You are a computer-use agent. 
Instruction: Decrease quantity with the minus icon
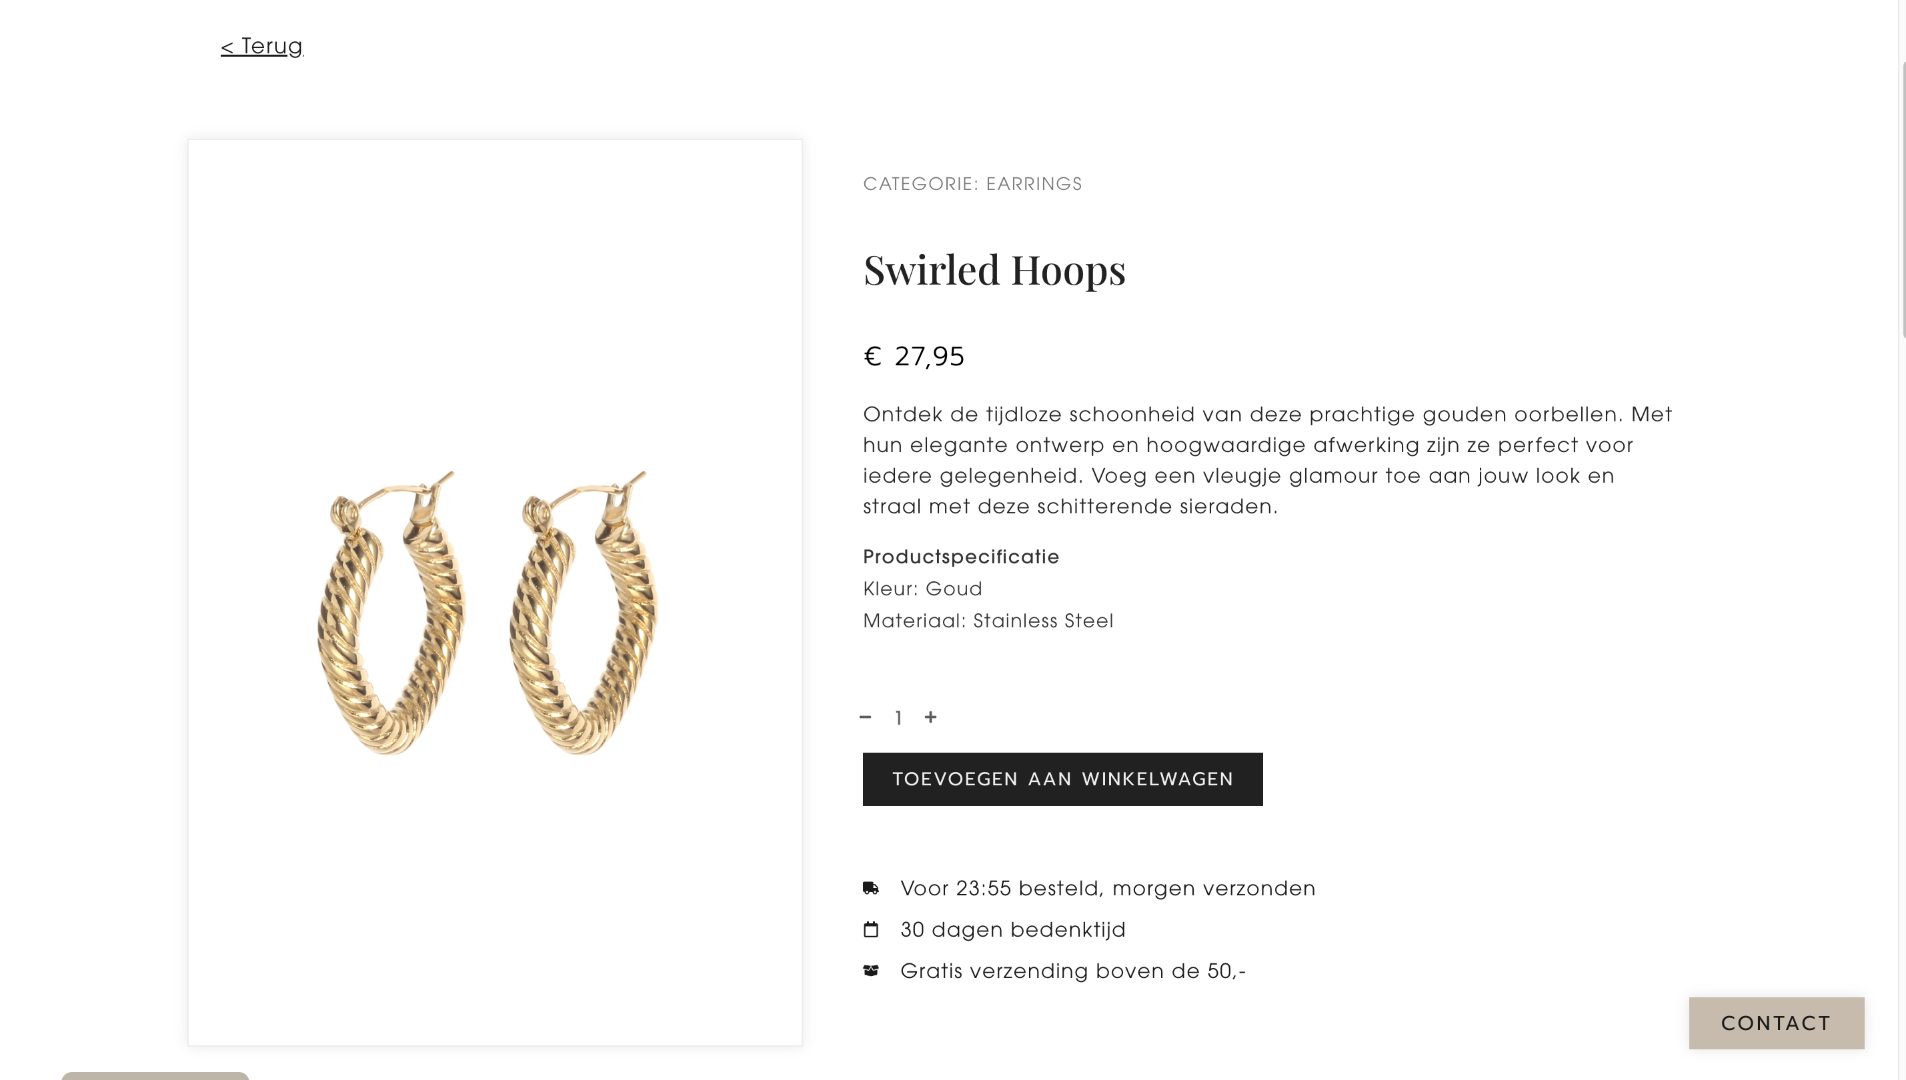pyautogui.click(x=865, y=717)
